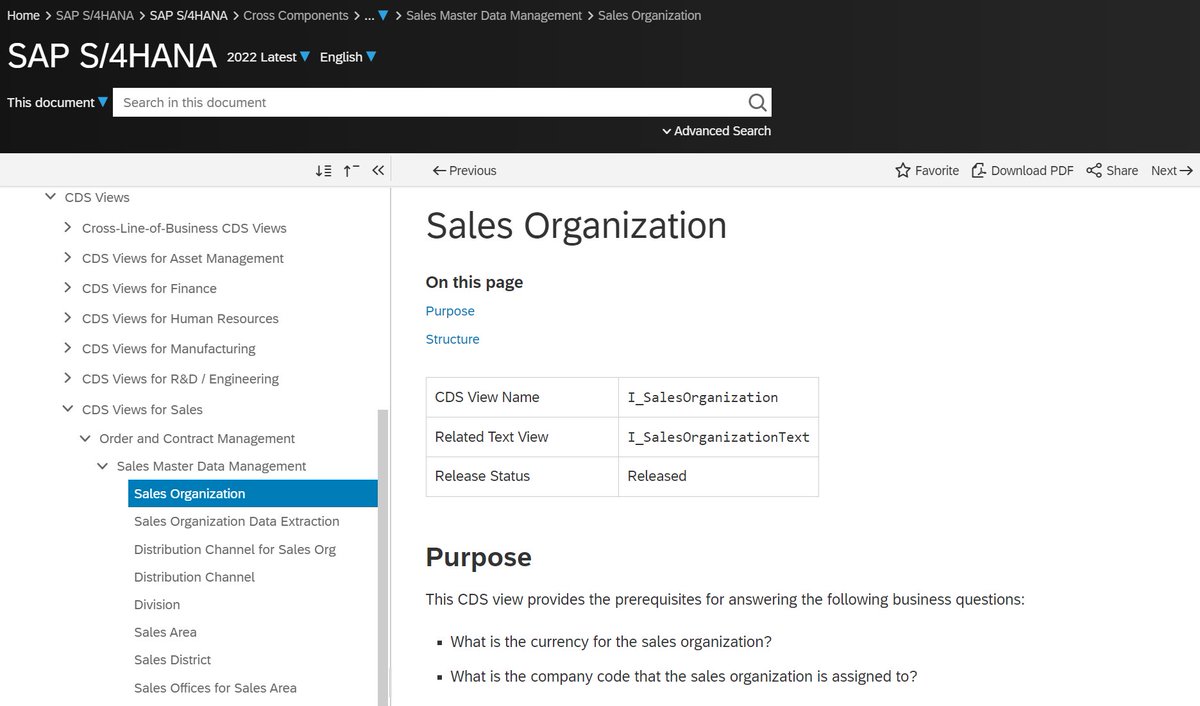Viewport: 1200px width, 706px height.
Task: Click the first SAP S/4HANA breadcrumb
Action: click(95, 15)
